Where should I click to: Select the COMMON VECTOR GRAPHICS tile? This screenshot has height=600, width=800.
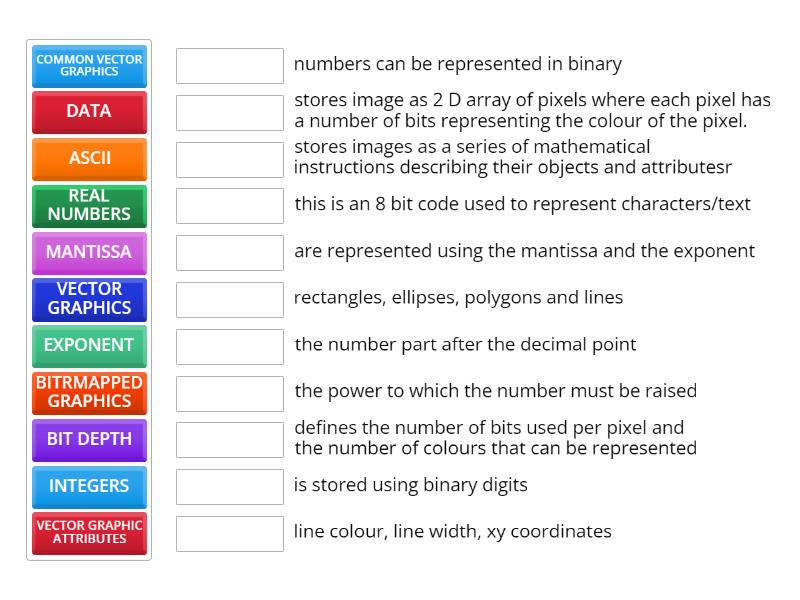point(89,65)
